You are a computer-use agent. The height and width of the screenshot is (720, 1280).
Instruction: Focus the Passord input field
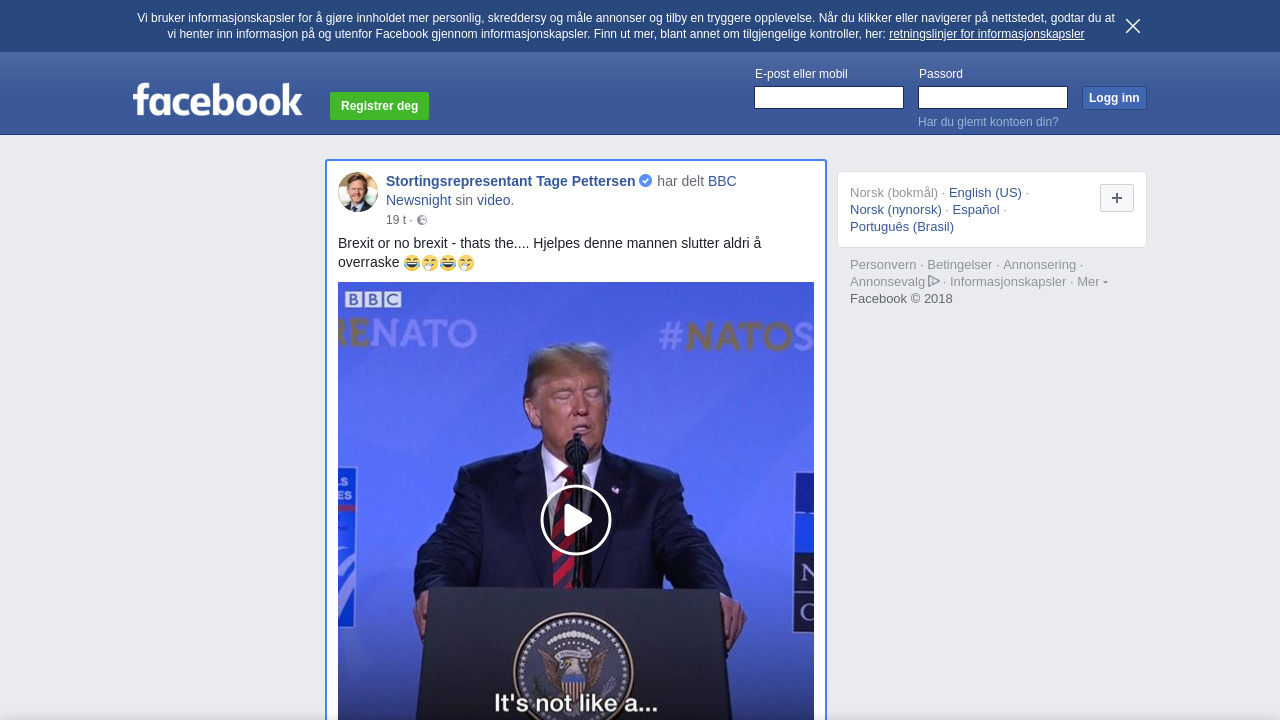[x=993, y=97]
